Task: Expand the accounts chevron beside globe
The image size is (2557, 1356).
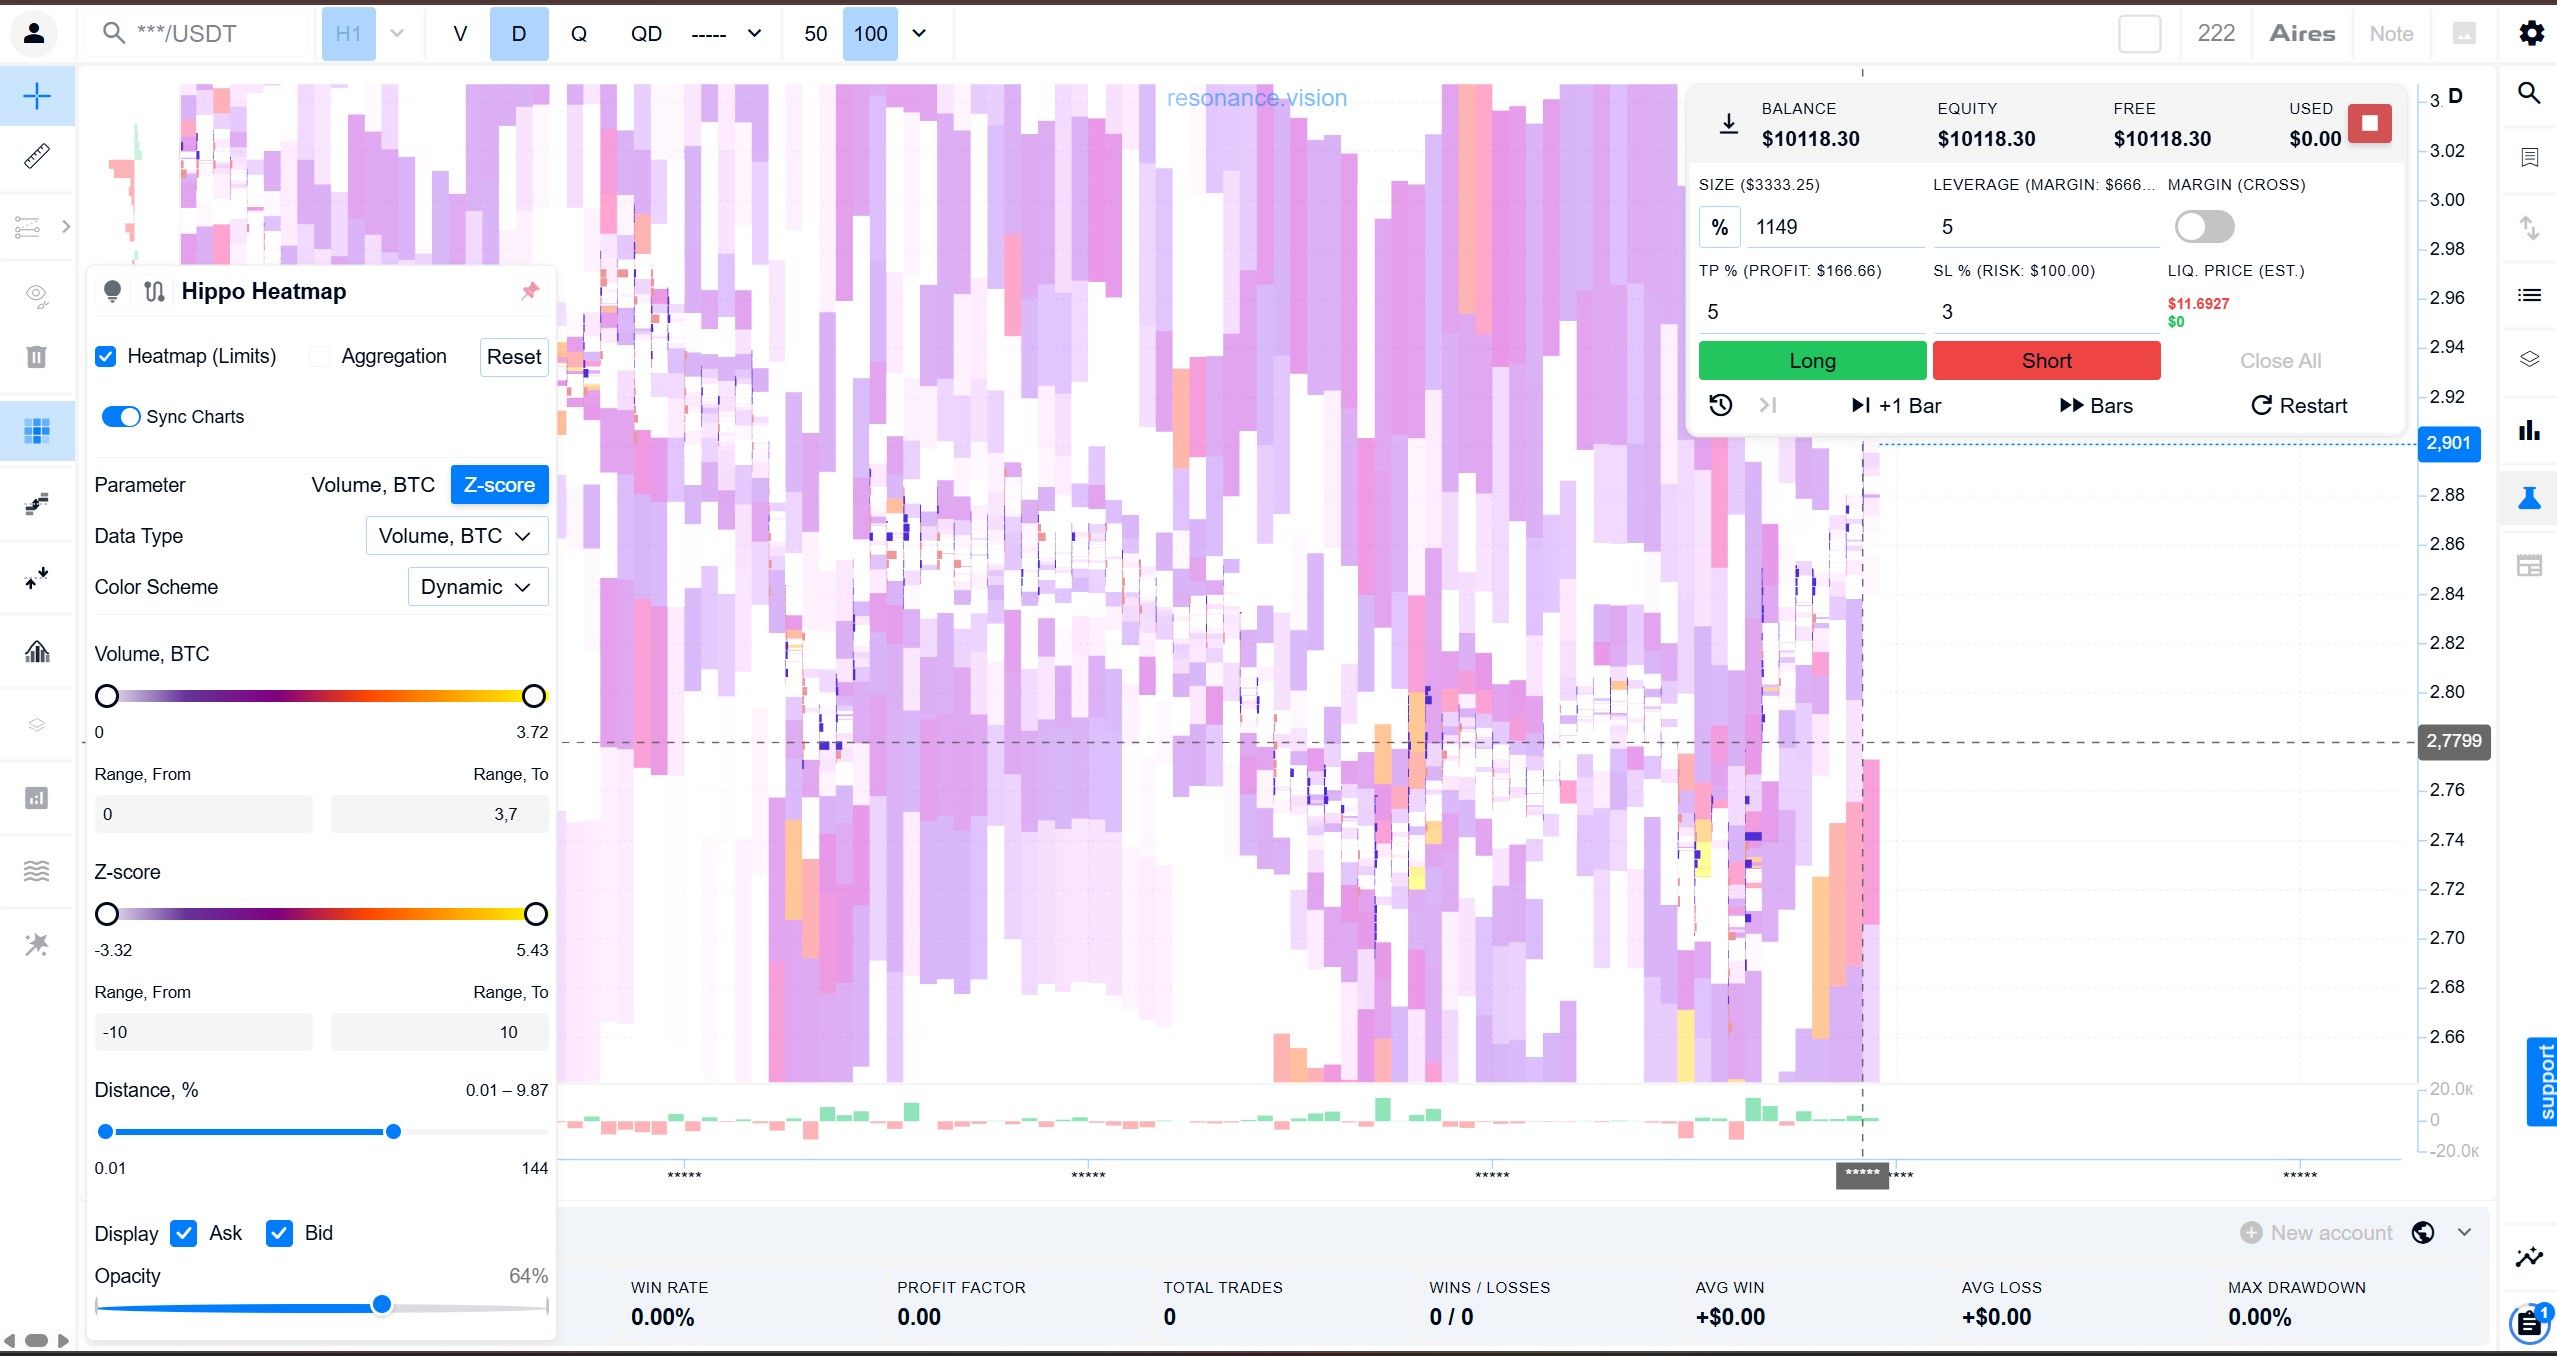Action: pos(2465,1233)
